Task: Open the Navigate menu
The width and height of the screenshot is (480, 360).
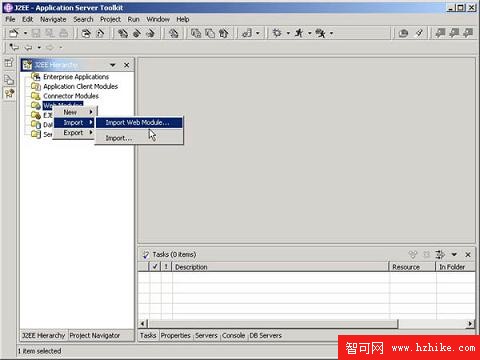Action: (53, 19)
